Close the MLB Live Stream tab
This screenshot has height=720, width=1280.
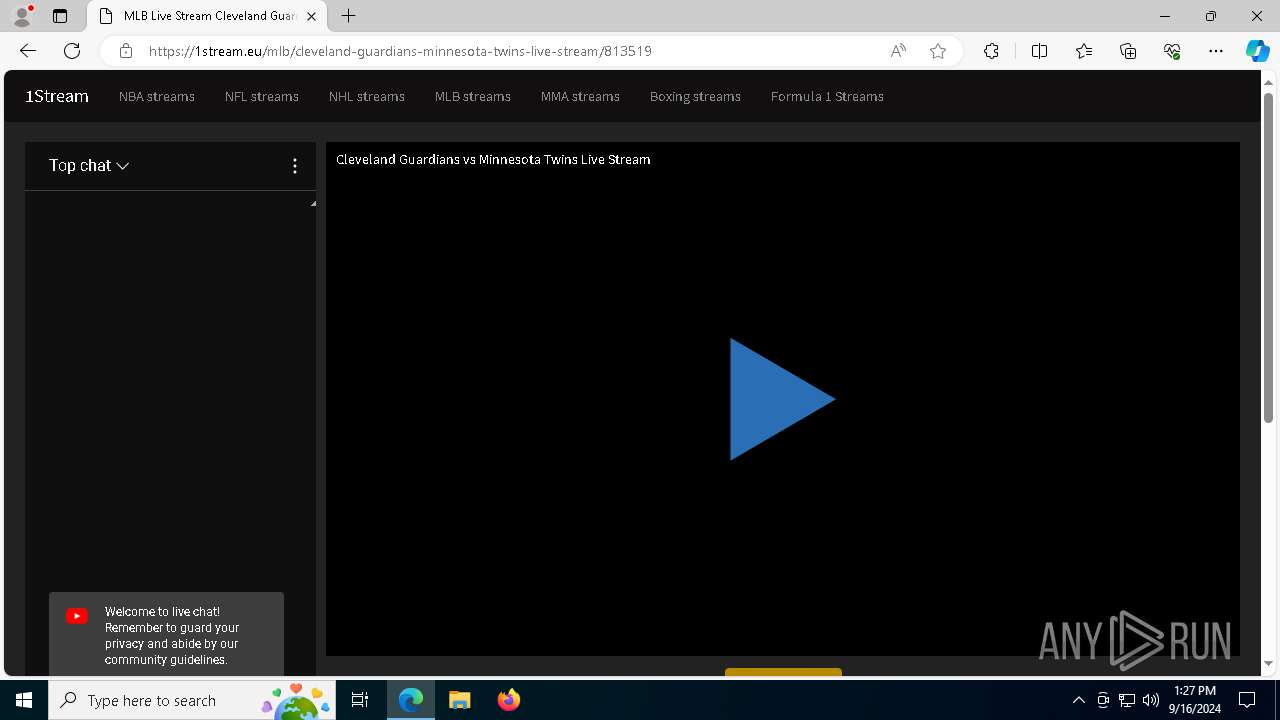pyautogui.click(x=311, y=16)
